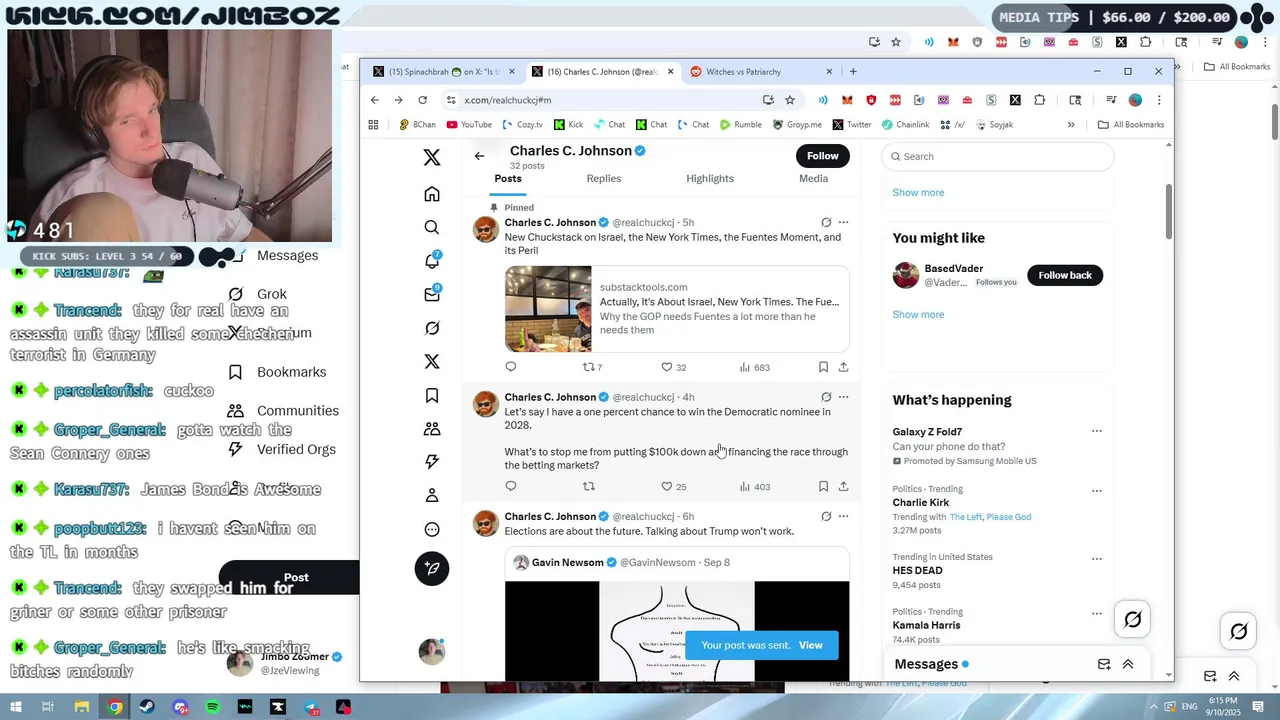Open more options on Elections post
Viewport: 1280px width, 720px height.
844,516
